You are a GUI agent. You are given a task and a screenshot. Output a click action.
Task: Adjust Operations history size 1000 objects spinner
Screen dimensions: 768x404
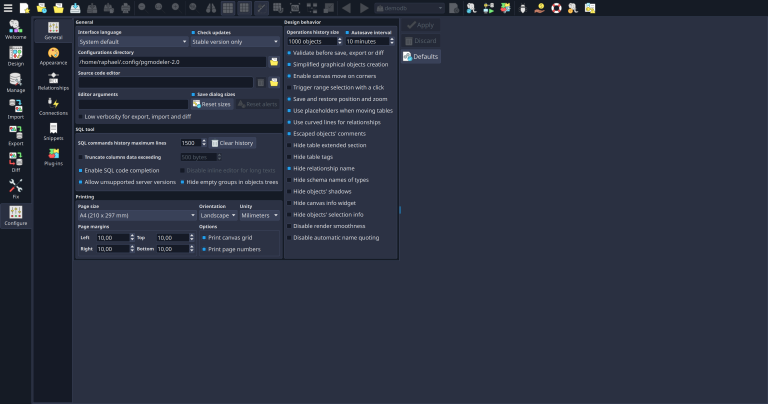coord(314,41)
